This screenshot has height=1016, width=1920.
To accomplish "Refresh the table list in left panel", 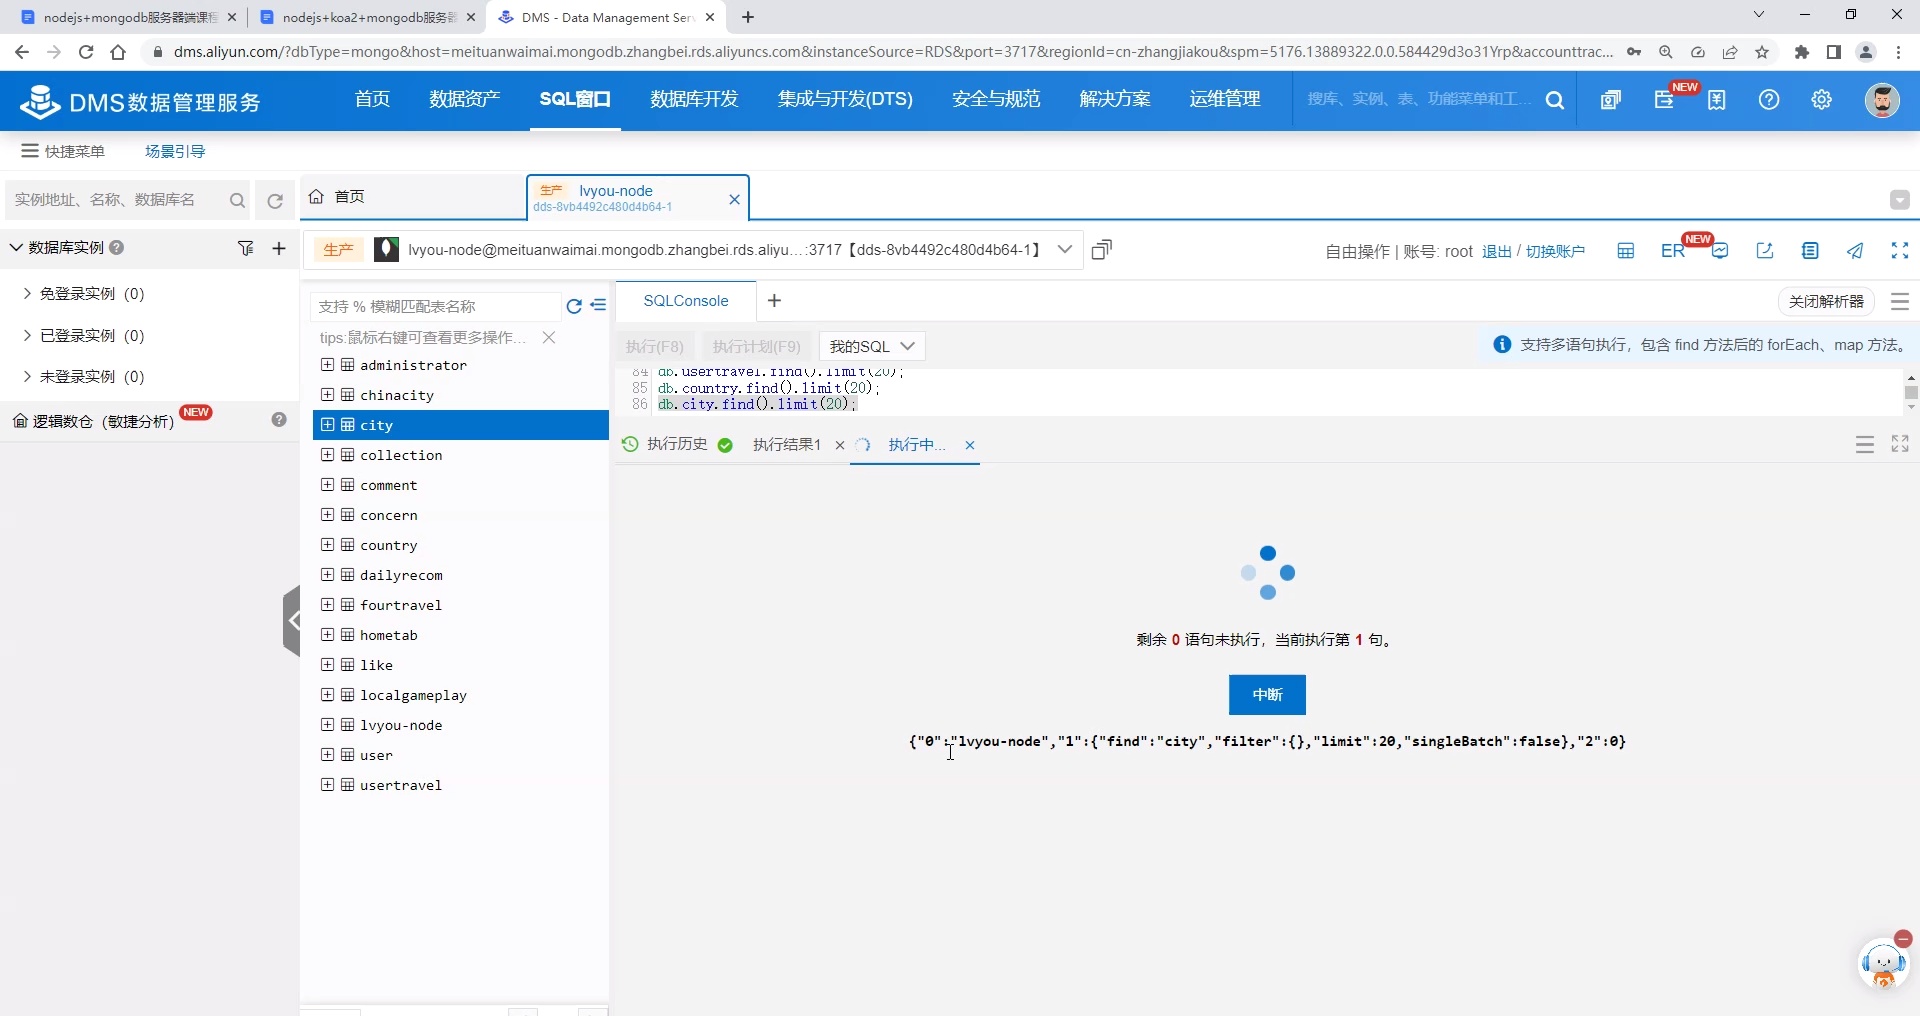I will click(x=573, y=306).
